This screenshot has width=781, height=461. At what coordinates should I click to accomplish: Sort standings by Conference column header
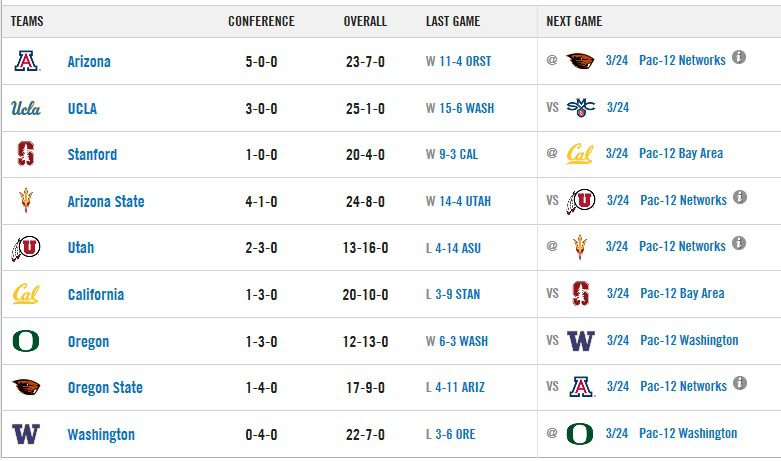click(x=261, y=21)
